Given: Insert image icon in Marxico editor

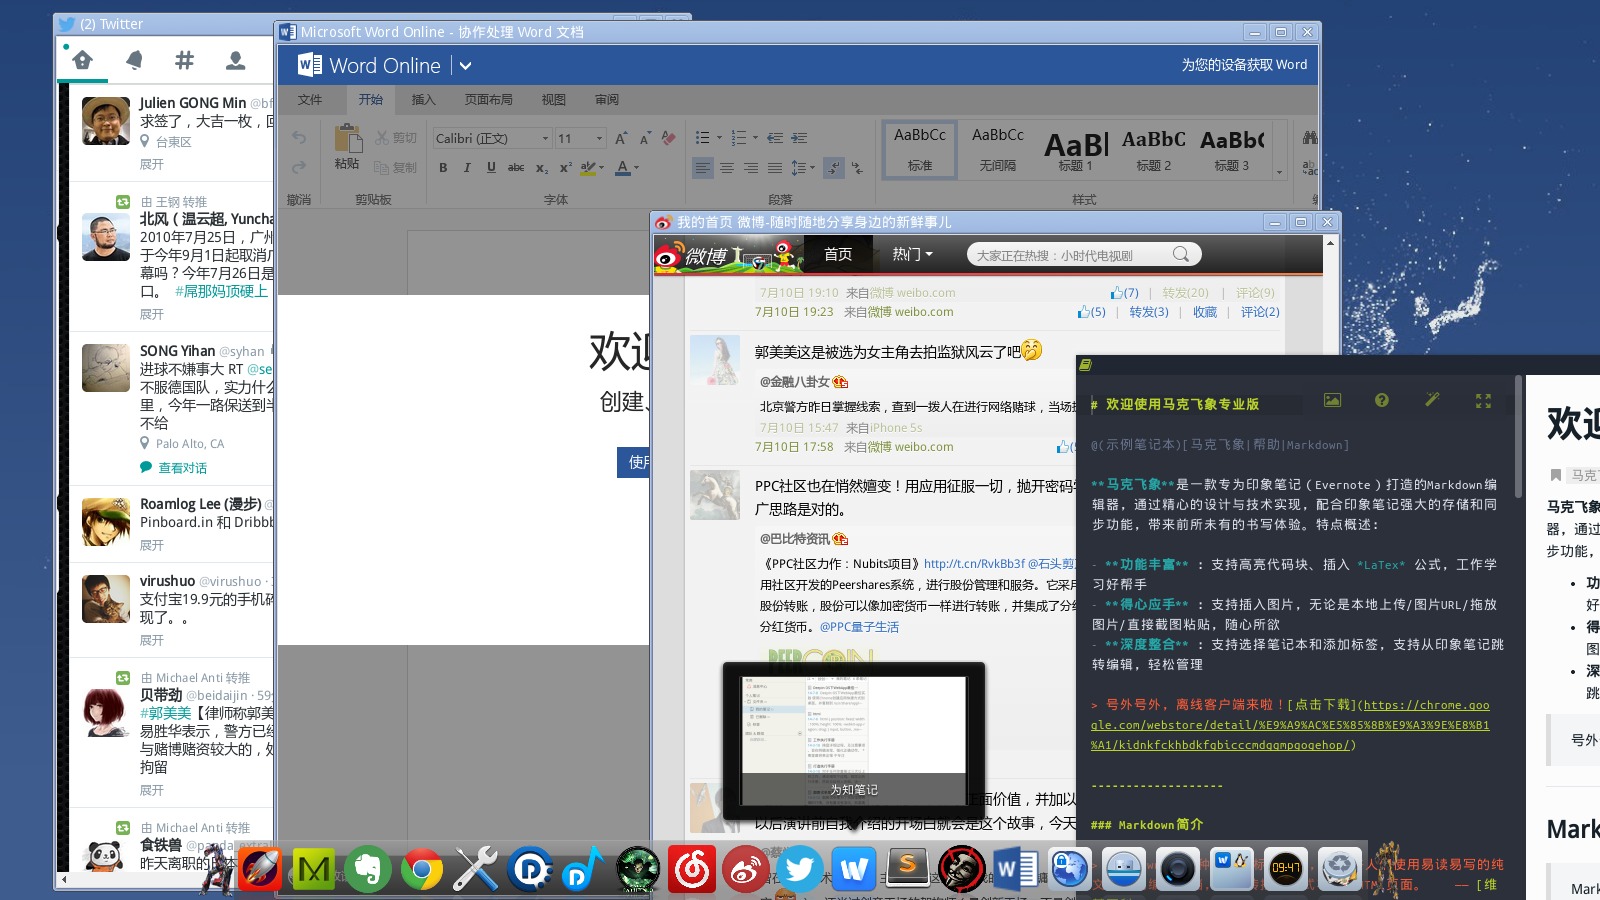Looking at the screenshot, I should (x=1332, y=400).
